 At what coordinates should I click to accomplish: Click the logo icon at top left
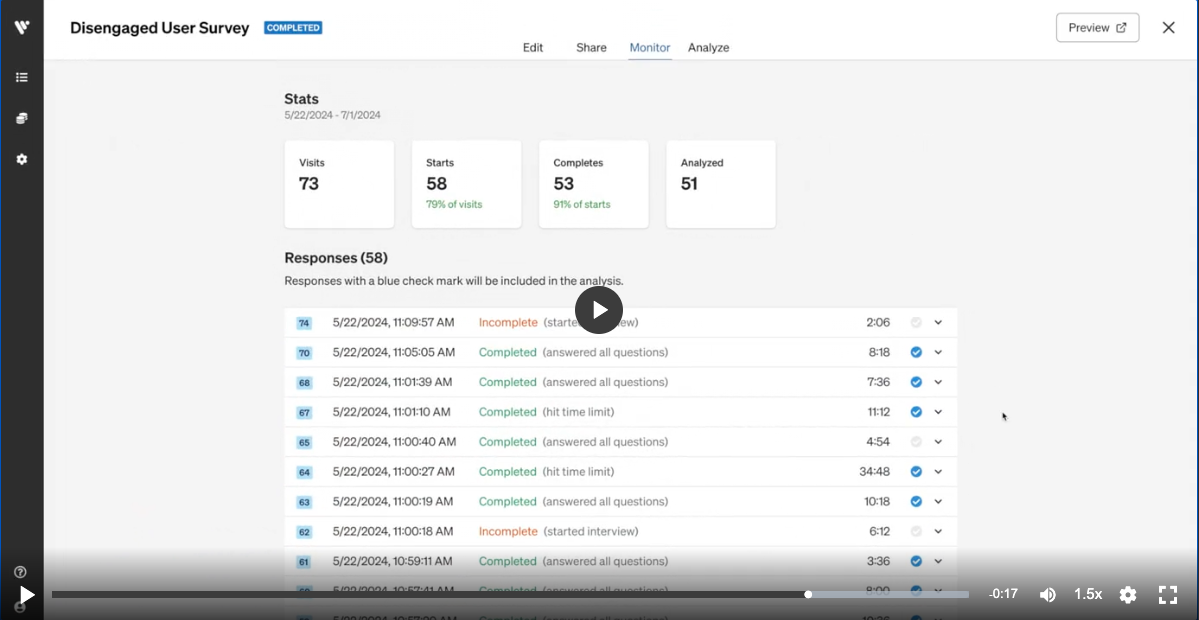coord(22,27)
